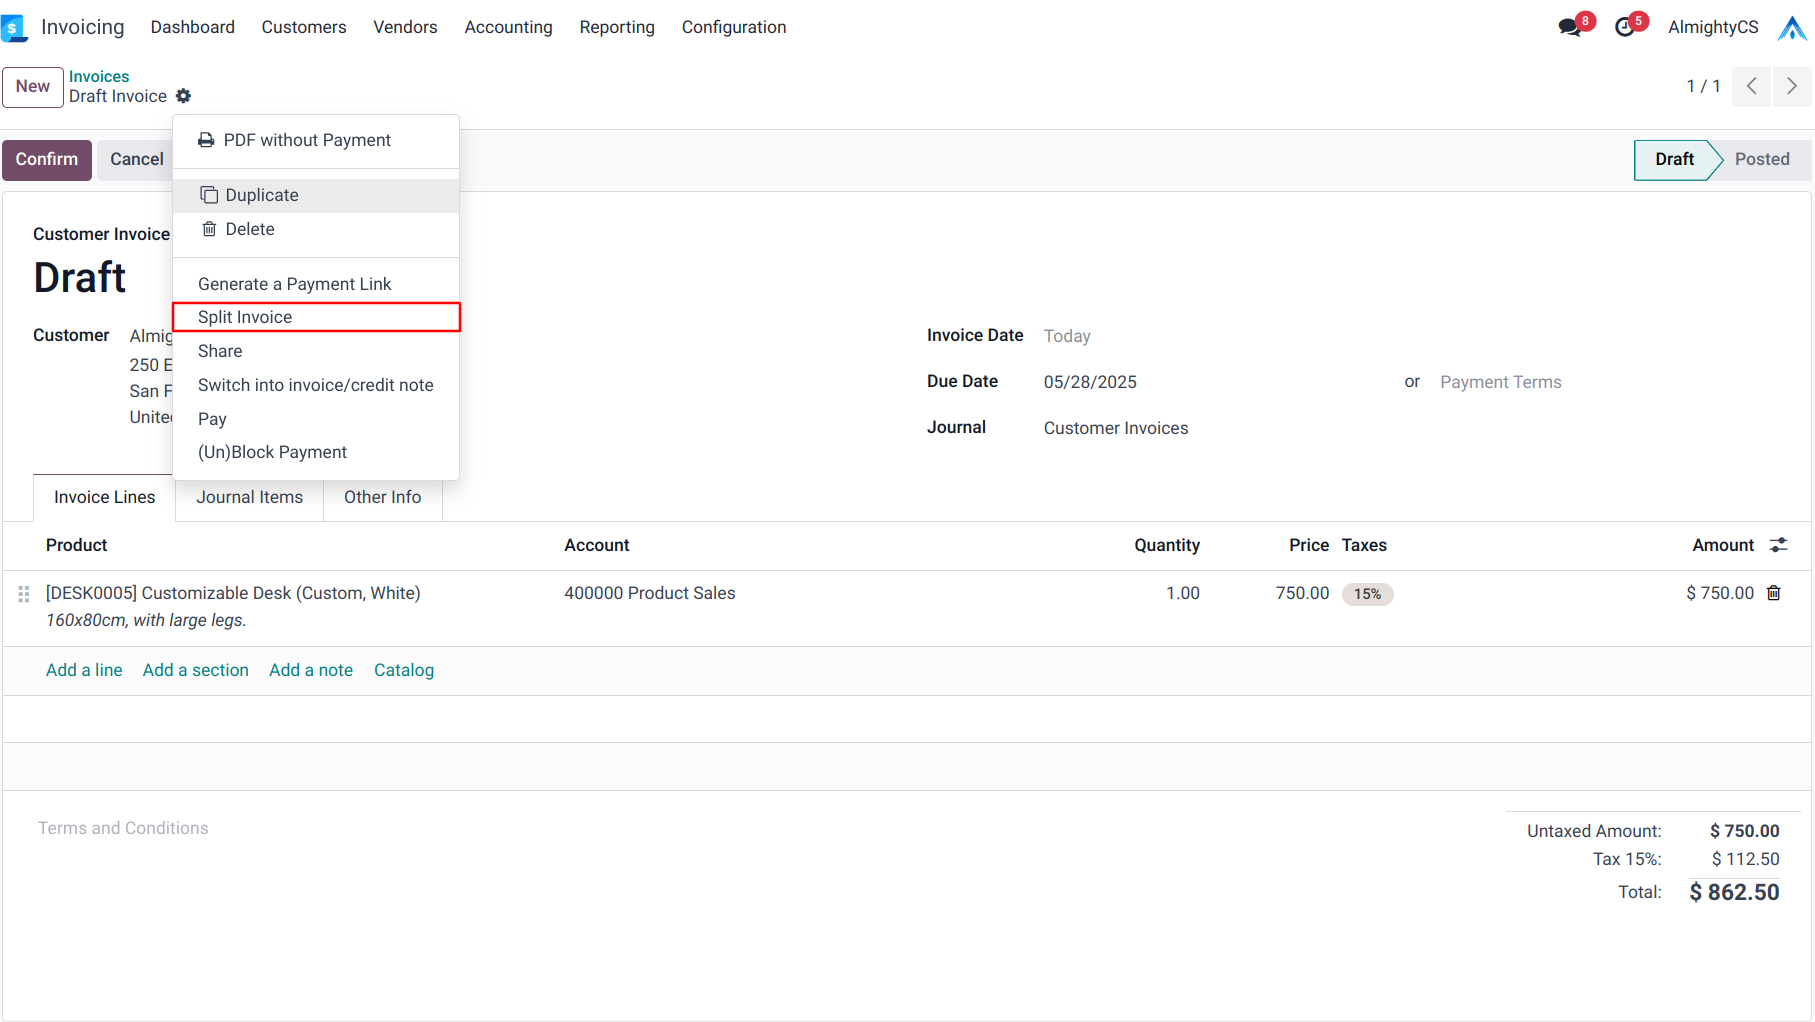Open the activities clock icon
The height and width of the screenshot is (1022, 1815).
point(1625,27)
